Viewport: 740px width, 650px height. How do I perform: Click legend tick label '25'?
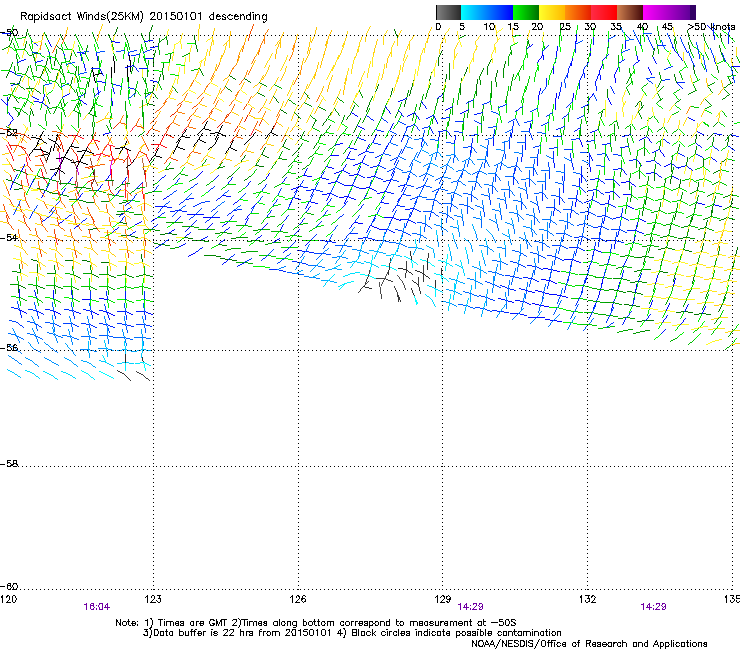pyautogui.click(x=565, y=27)
